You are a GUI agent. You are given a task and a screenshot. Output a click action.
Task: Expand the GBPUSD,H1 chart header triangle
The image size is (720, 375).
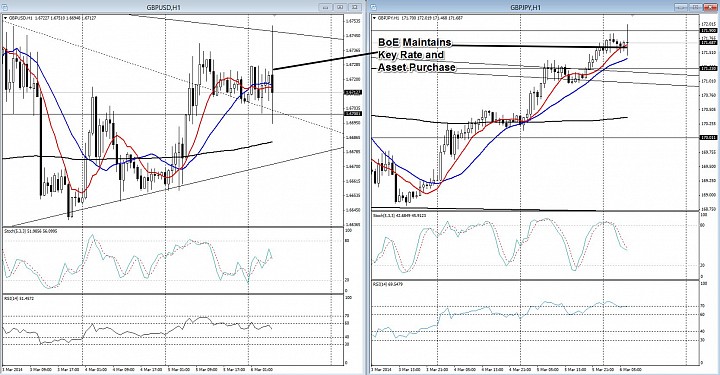point(5,18)
